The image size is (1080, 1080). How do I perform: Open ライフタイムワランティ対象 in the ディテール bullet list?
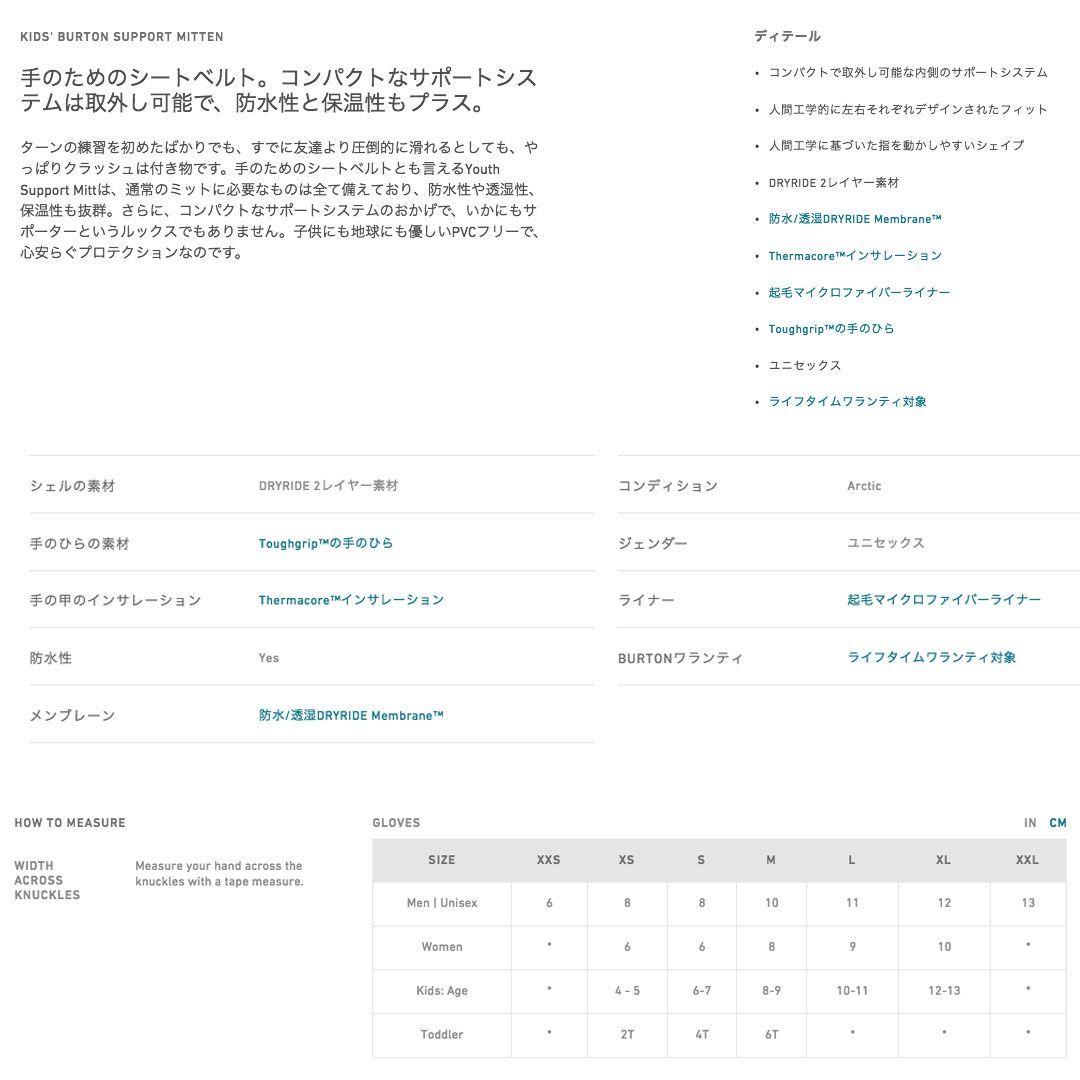(847, 402)
